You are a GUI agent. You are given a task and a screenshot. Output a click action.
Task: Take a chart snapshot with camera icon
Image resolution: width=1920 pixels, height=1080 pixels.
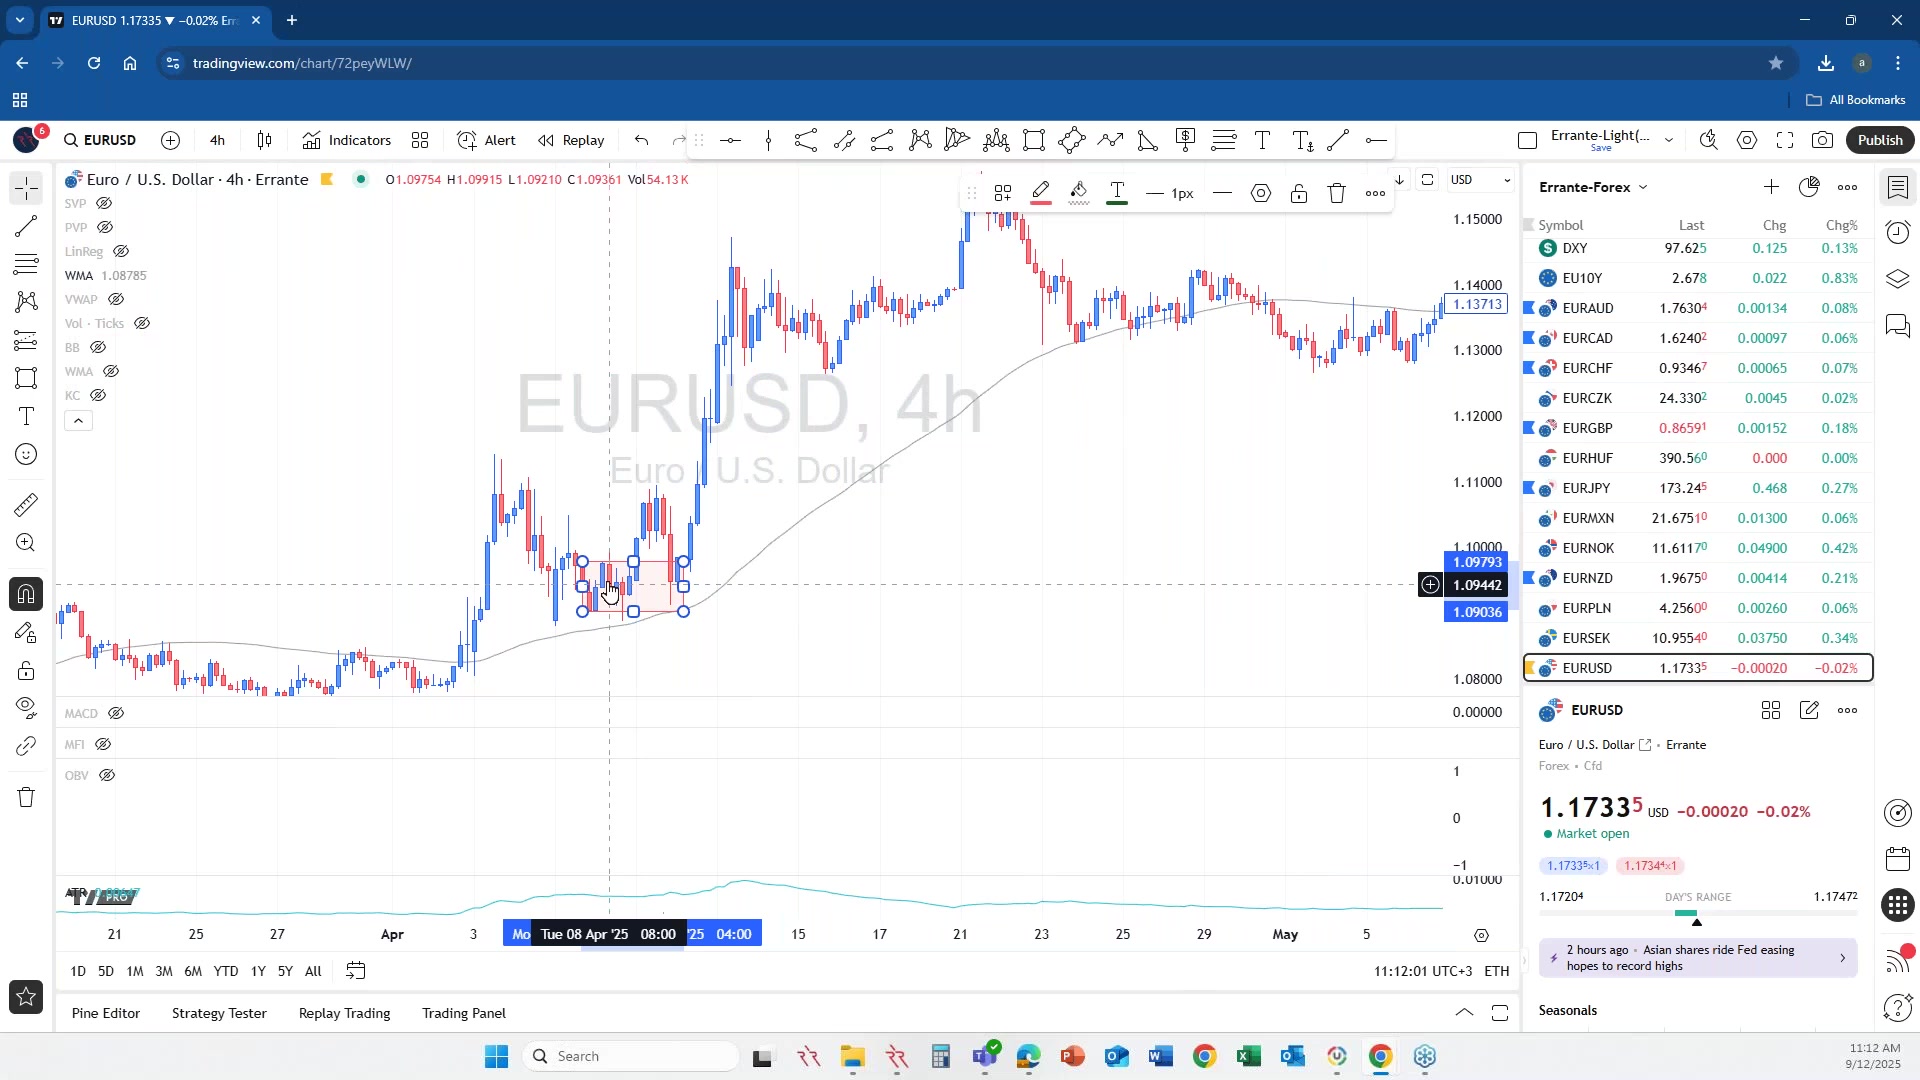(x=1823, y=140)
